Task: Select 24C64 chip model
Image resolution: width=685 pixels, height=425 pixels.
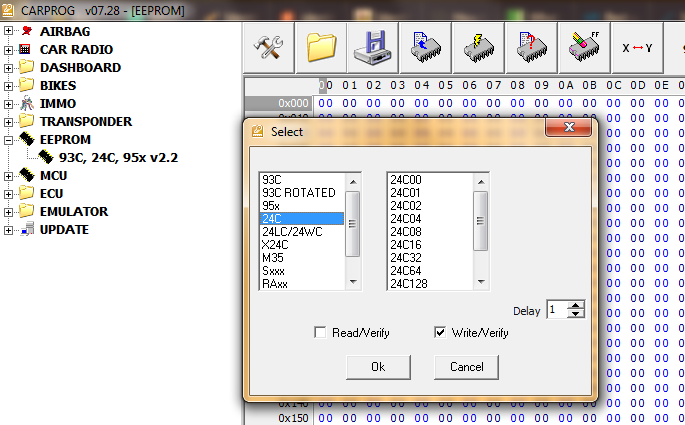Action: (x=430, y=271)
